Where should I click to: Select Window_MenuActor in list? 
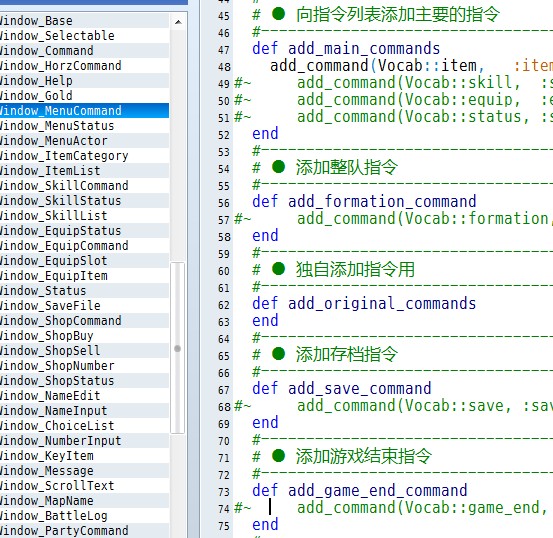(84, 141)
